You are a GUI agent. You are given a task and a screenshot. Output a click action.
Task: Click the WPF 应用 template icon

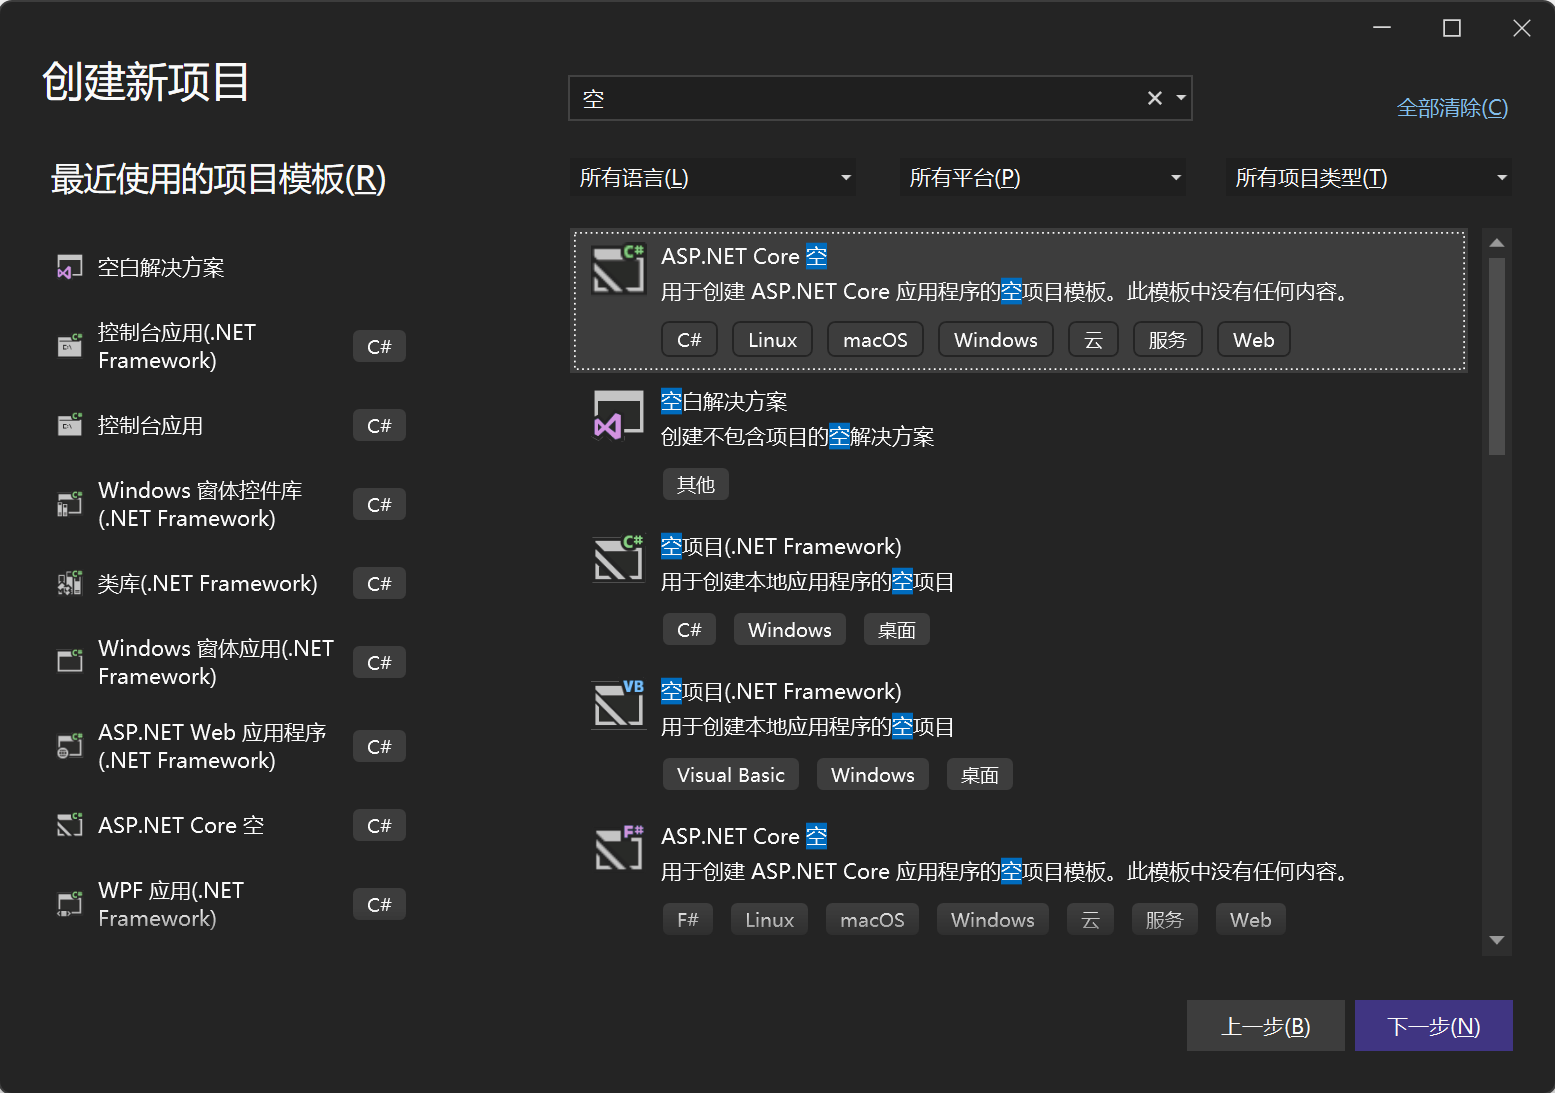click(x=69, y=904)
